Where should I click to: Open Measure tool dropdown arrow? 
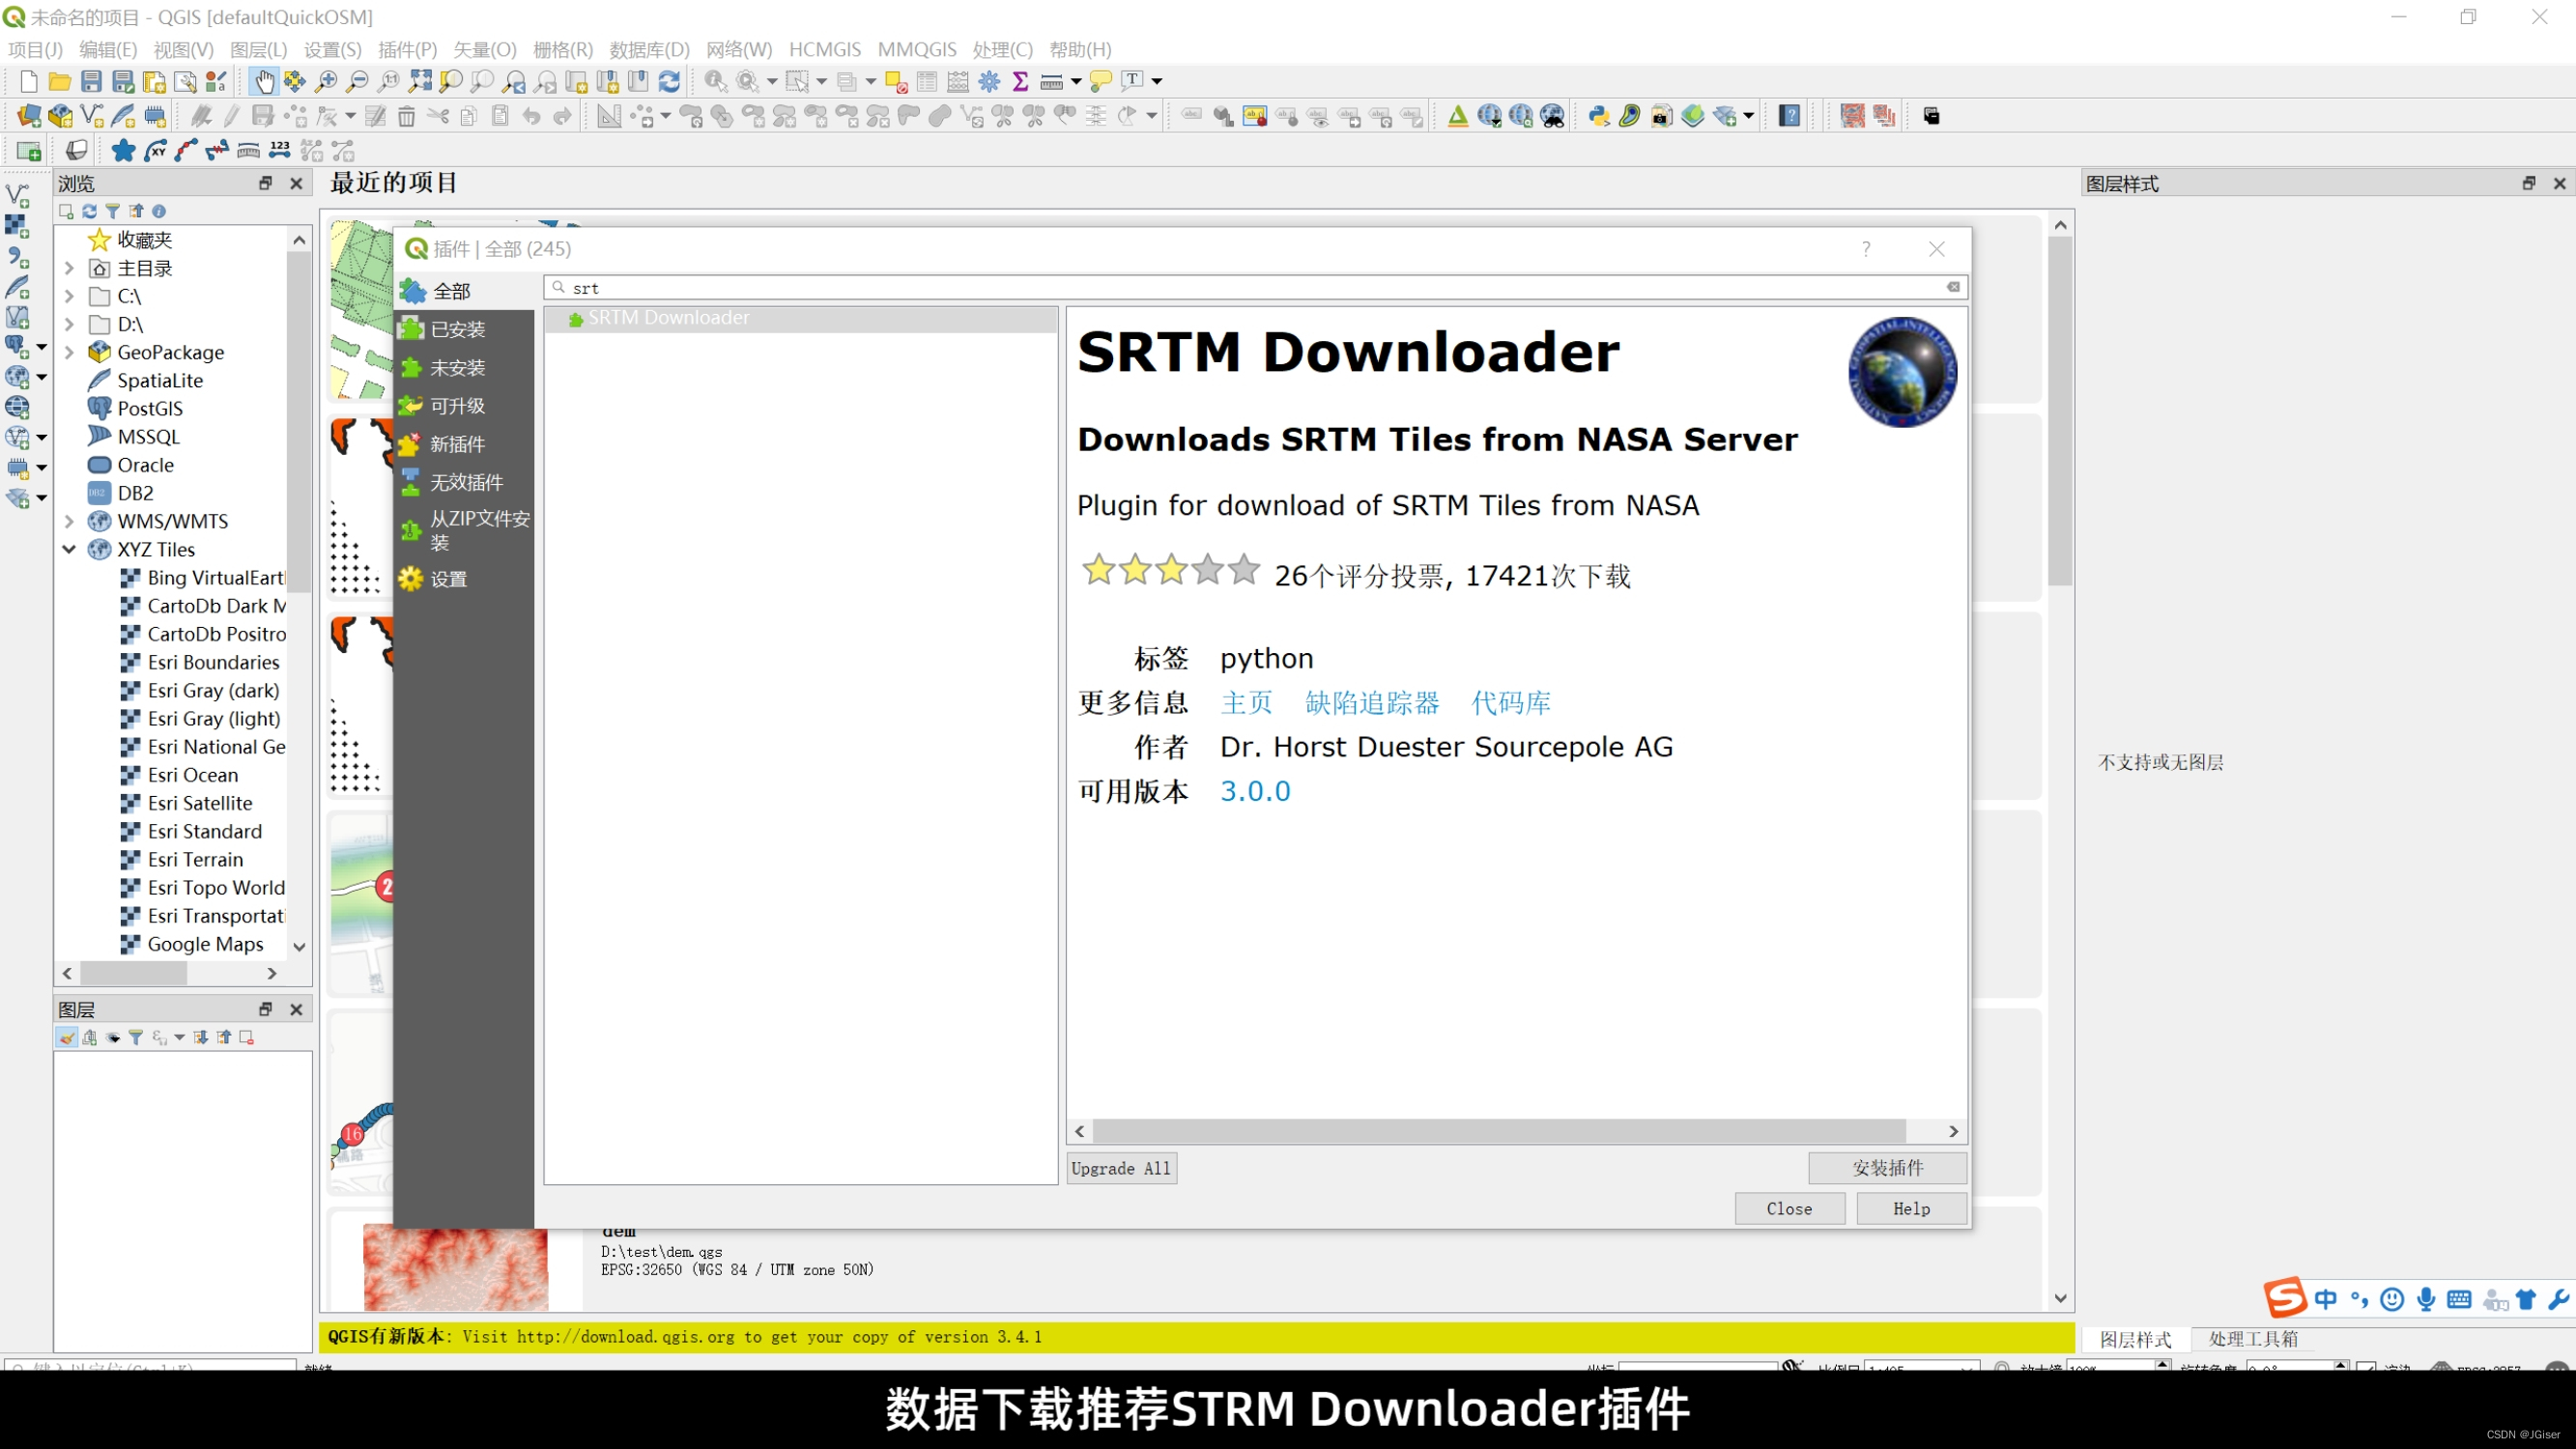point(1076,82)
